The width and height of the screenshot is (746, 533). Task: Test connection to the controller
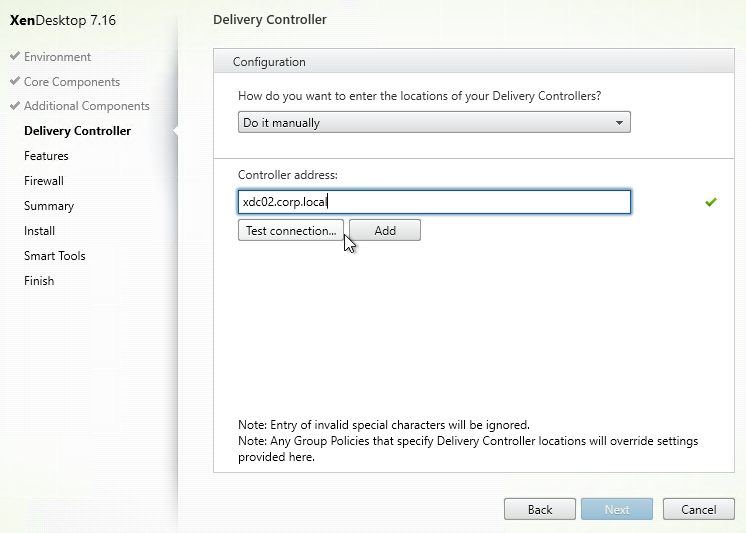coord(291,230)
